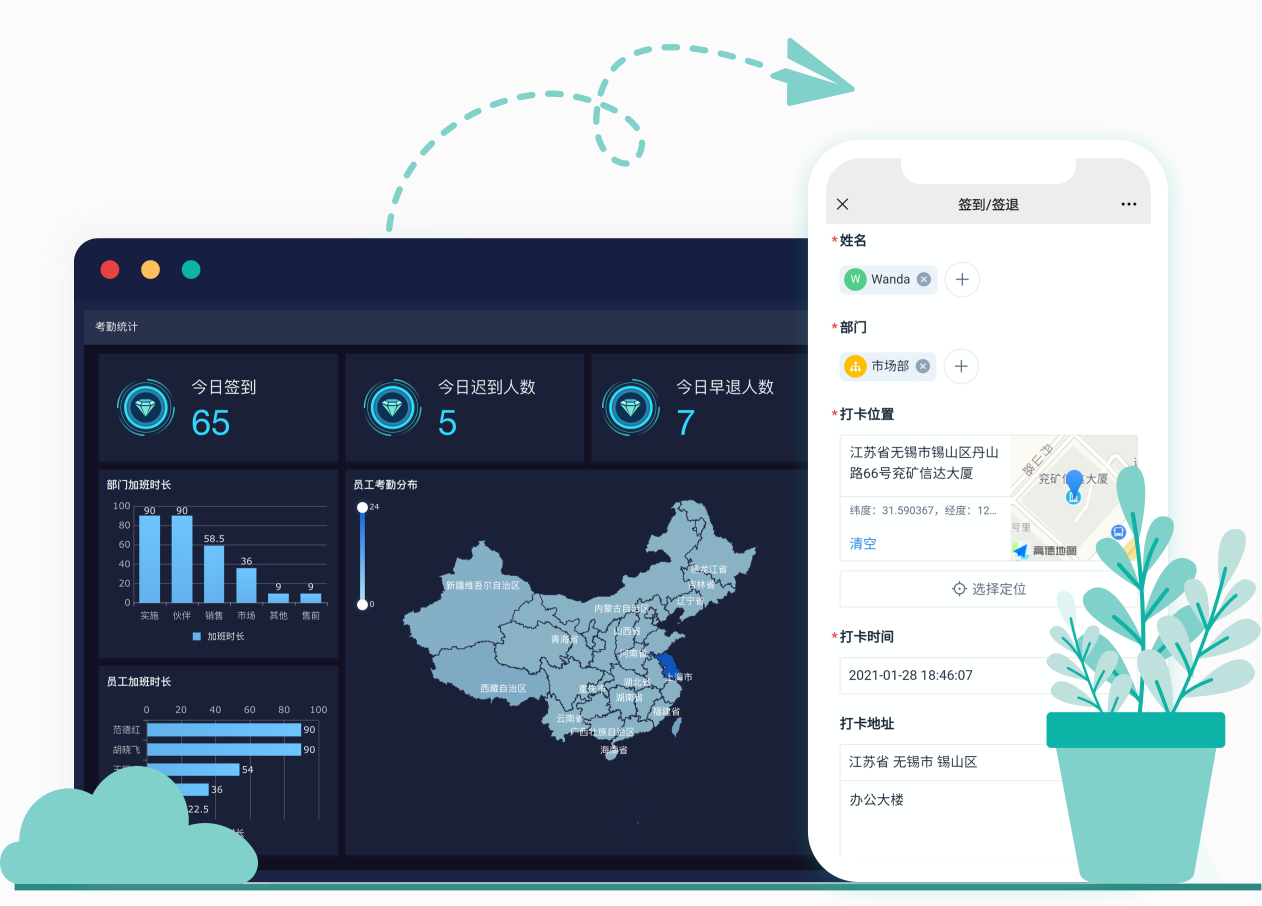The width and height of the screenshot is (1262, 906).
Task: Select 新疆维吾尔自治区 on the map
Action: coord(482,585)
